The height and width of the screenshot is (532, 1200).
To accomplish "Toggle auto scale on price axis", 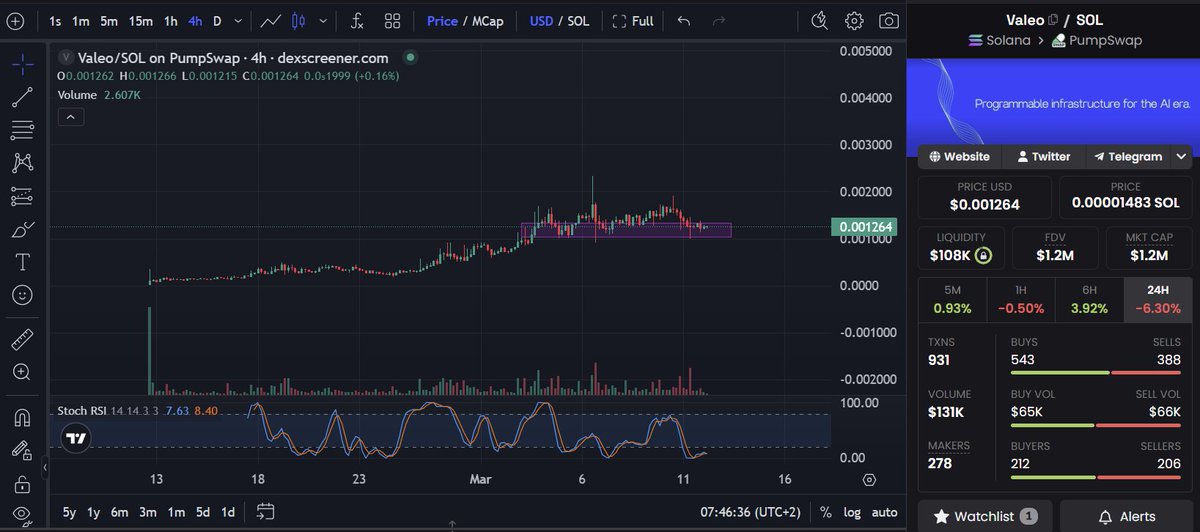I will 884,512.
